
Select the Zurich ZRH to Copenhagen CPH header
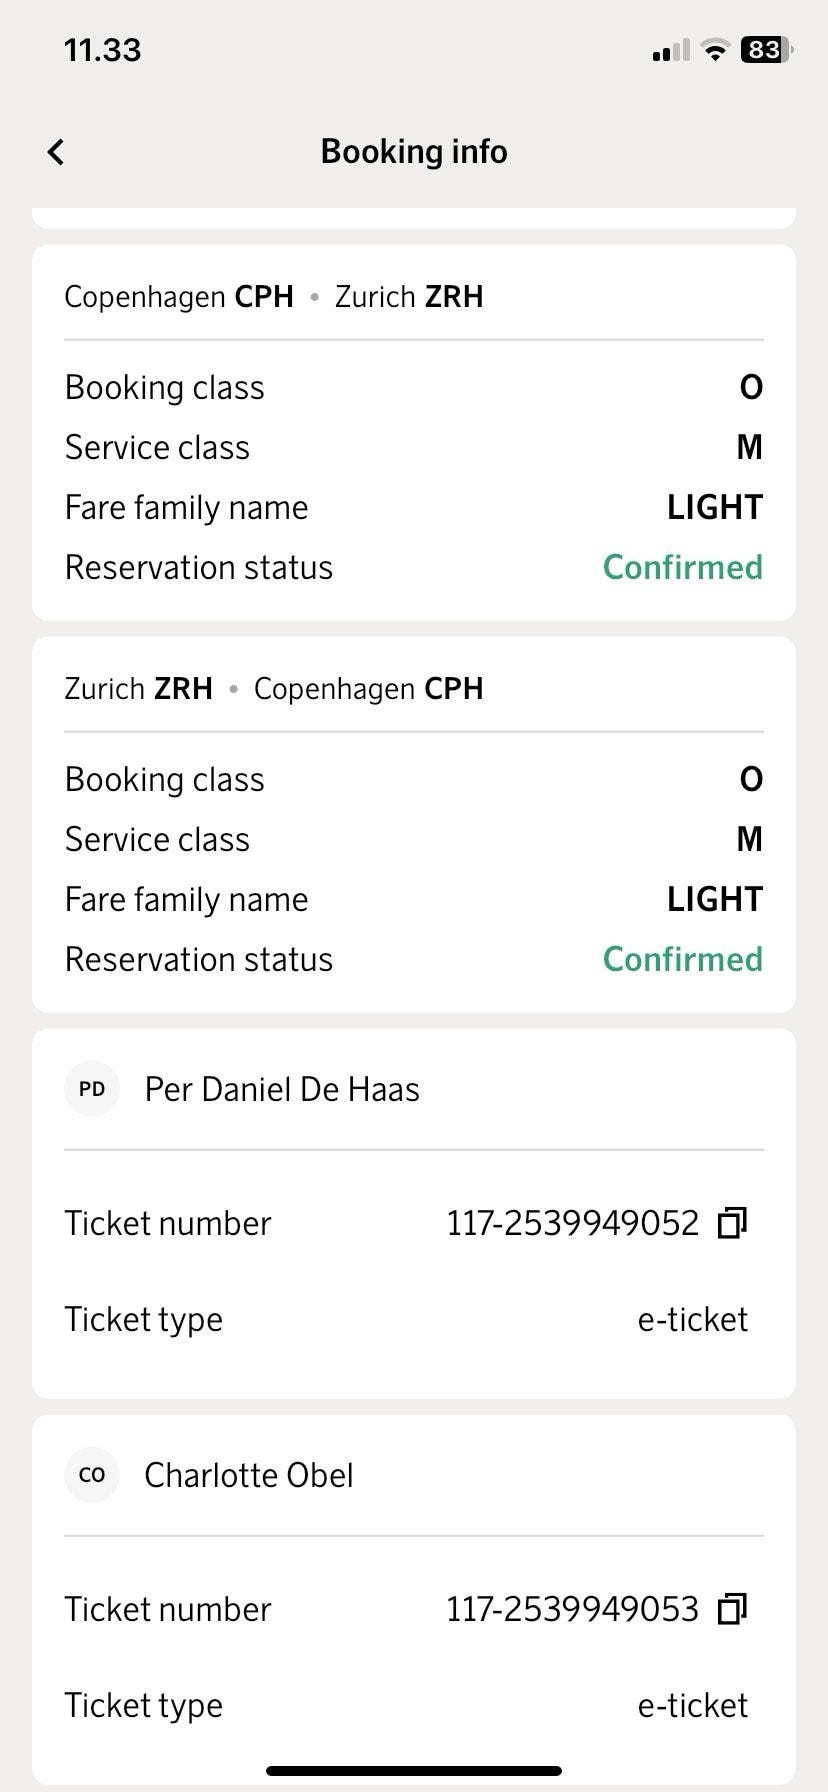(x=274, y=689)
